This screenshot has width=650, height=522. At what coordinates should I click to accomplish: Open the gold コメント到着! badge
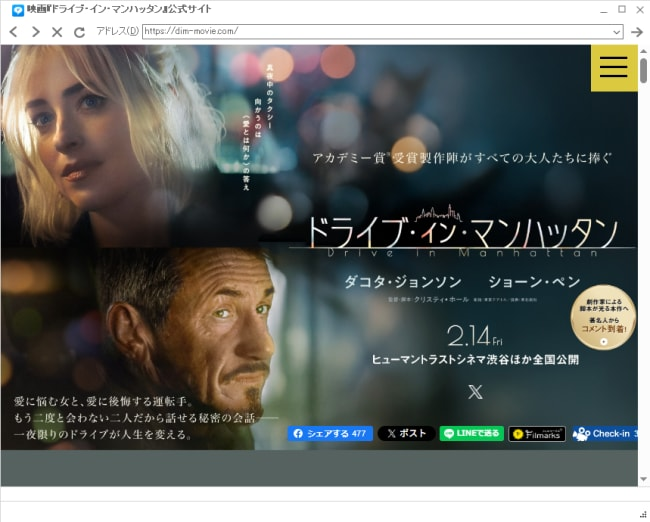604,317
